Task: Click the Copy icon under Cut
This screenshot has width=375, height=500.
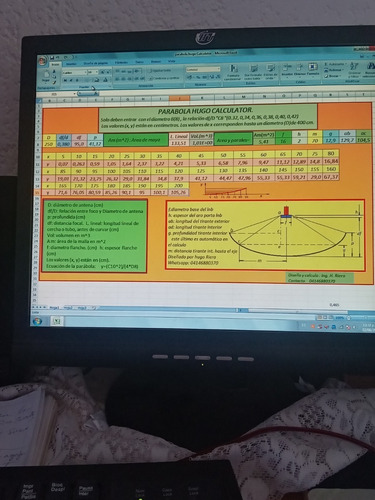Action: coord(54,77)
